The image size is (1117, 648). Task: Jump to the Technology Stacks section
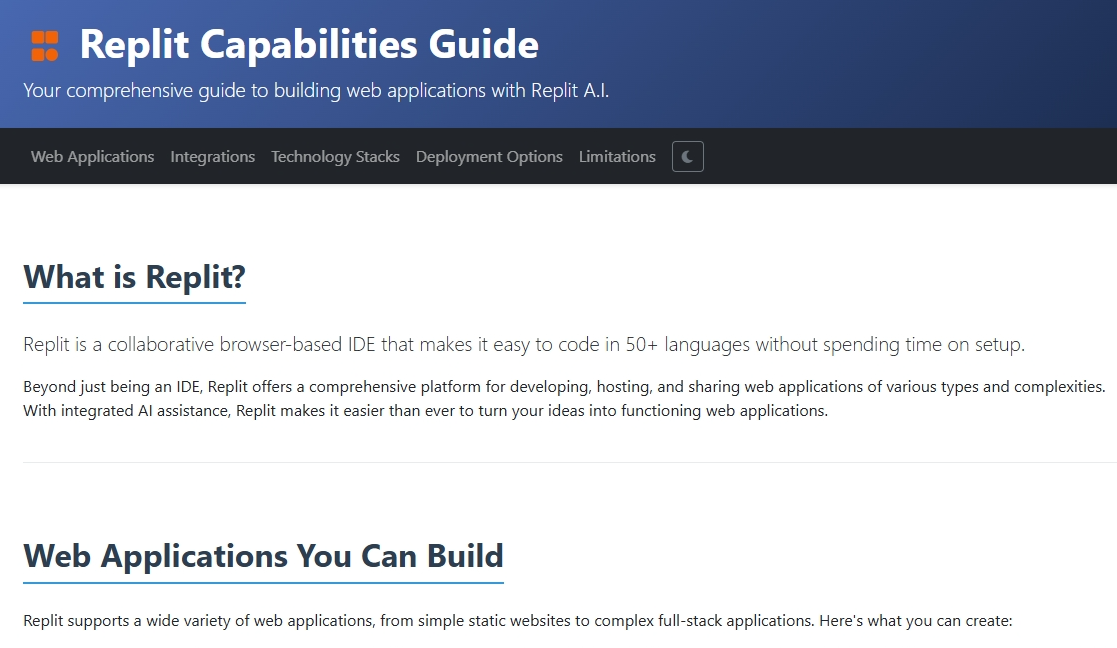click(336, 157)
